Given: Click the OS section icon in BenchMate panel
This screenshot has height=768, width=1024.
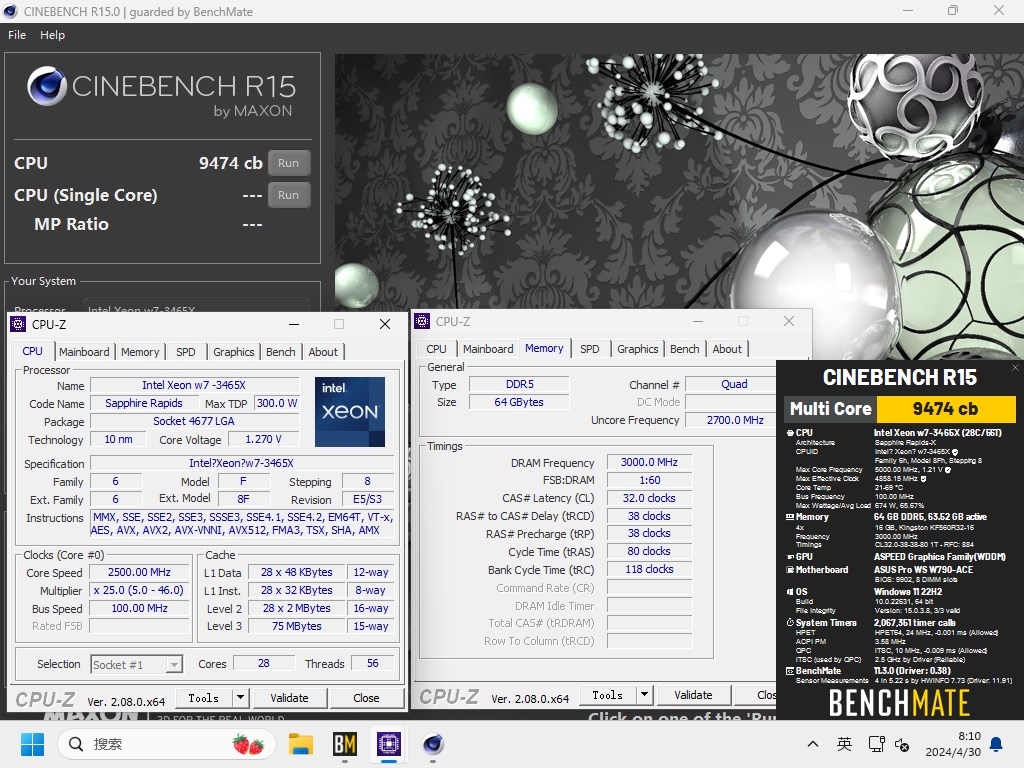Looking at the screenshot, I should click(x=790, y=592).
